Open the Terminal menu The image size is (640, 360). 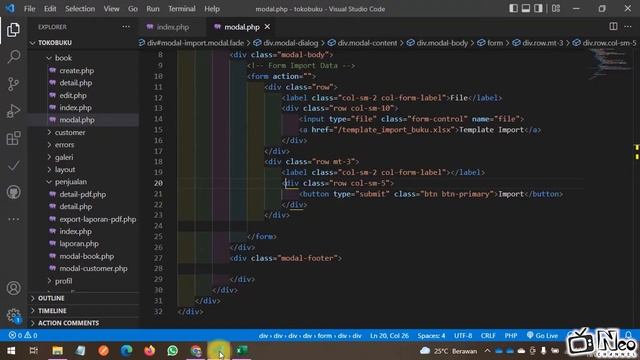click(182, 9)
